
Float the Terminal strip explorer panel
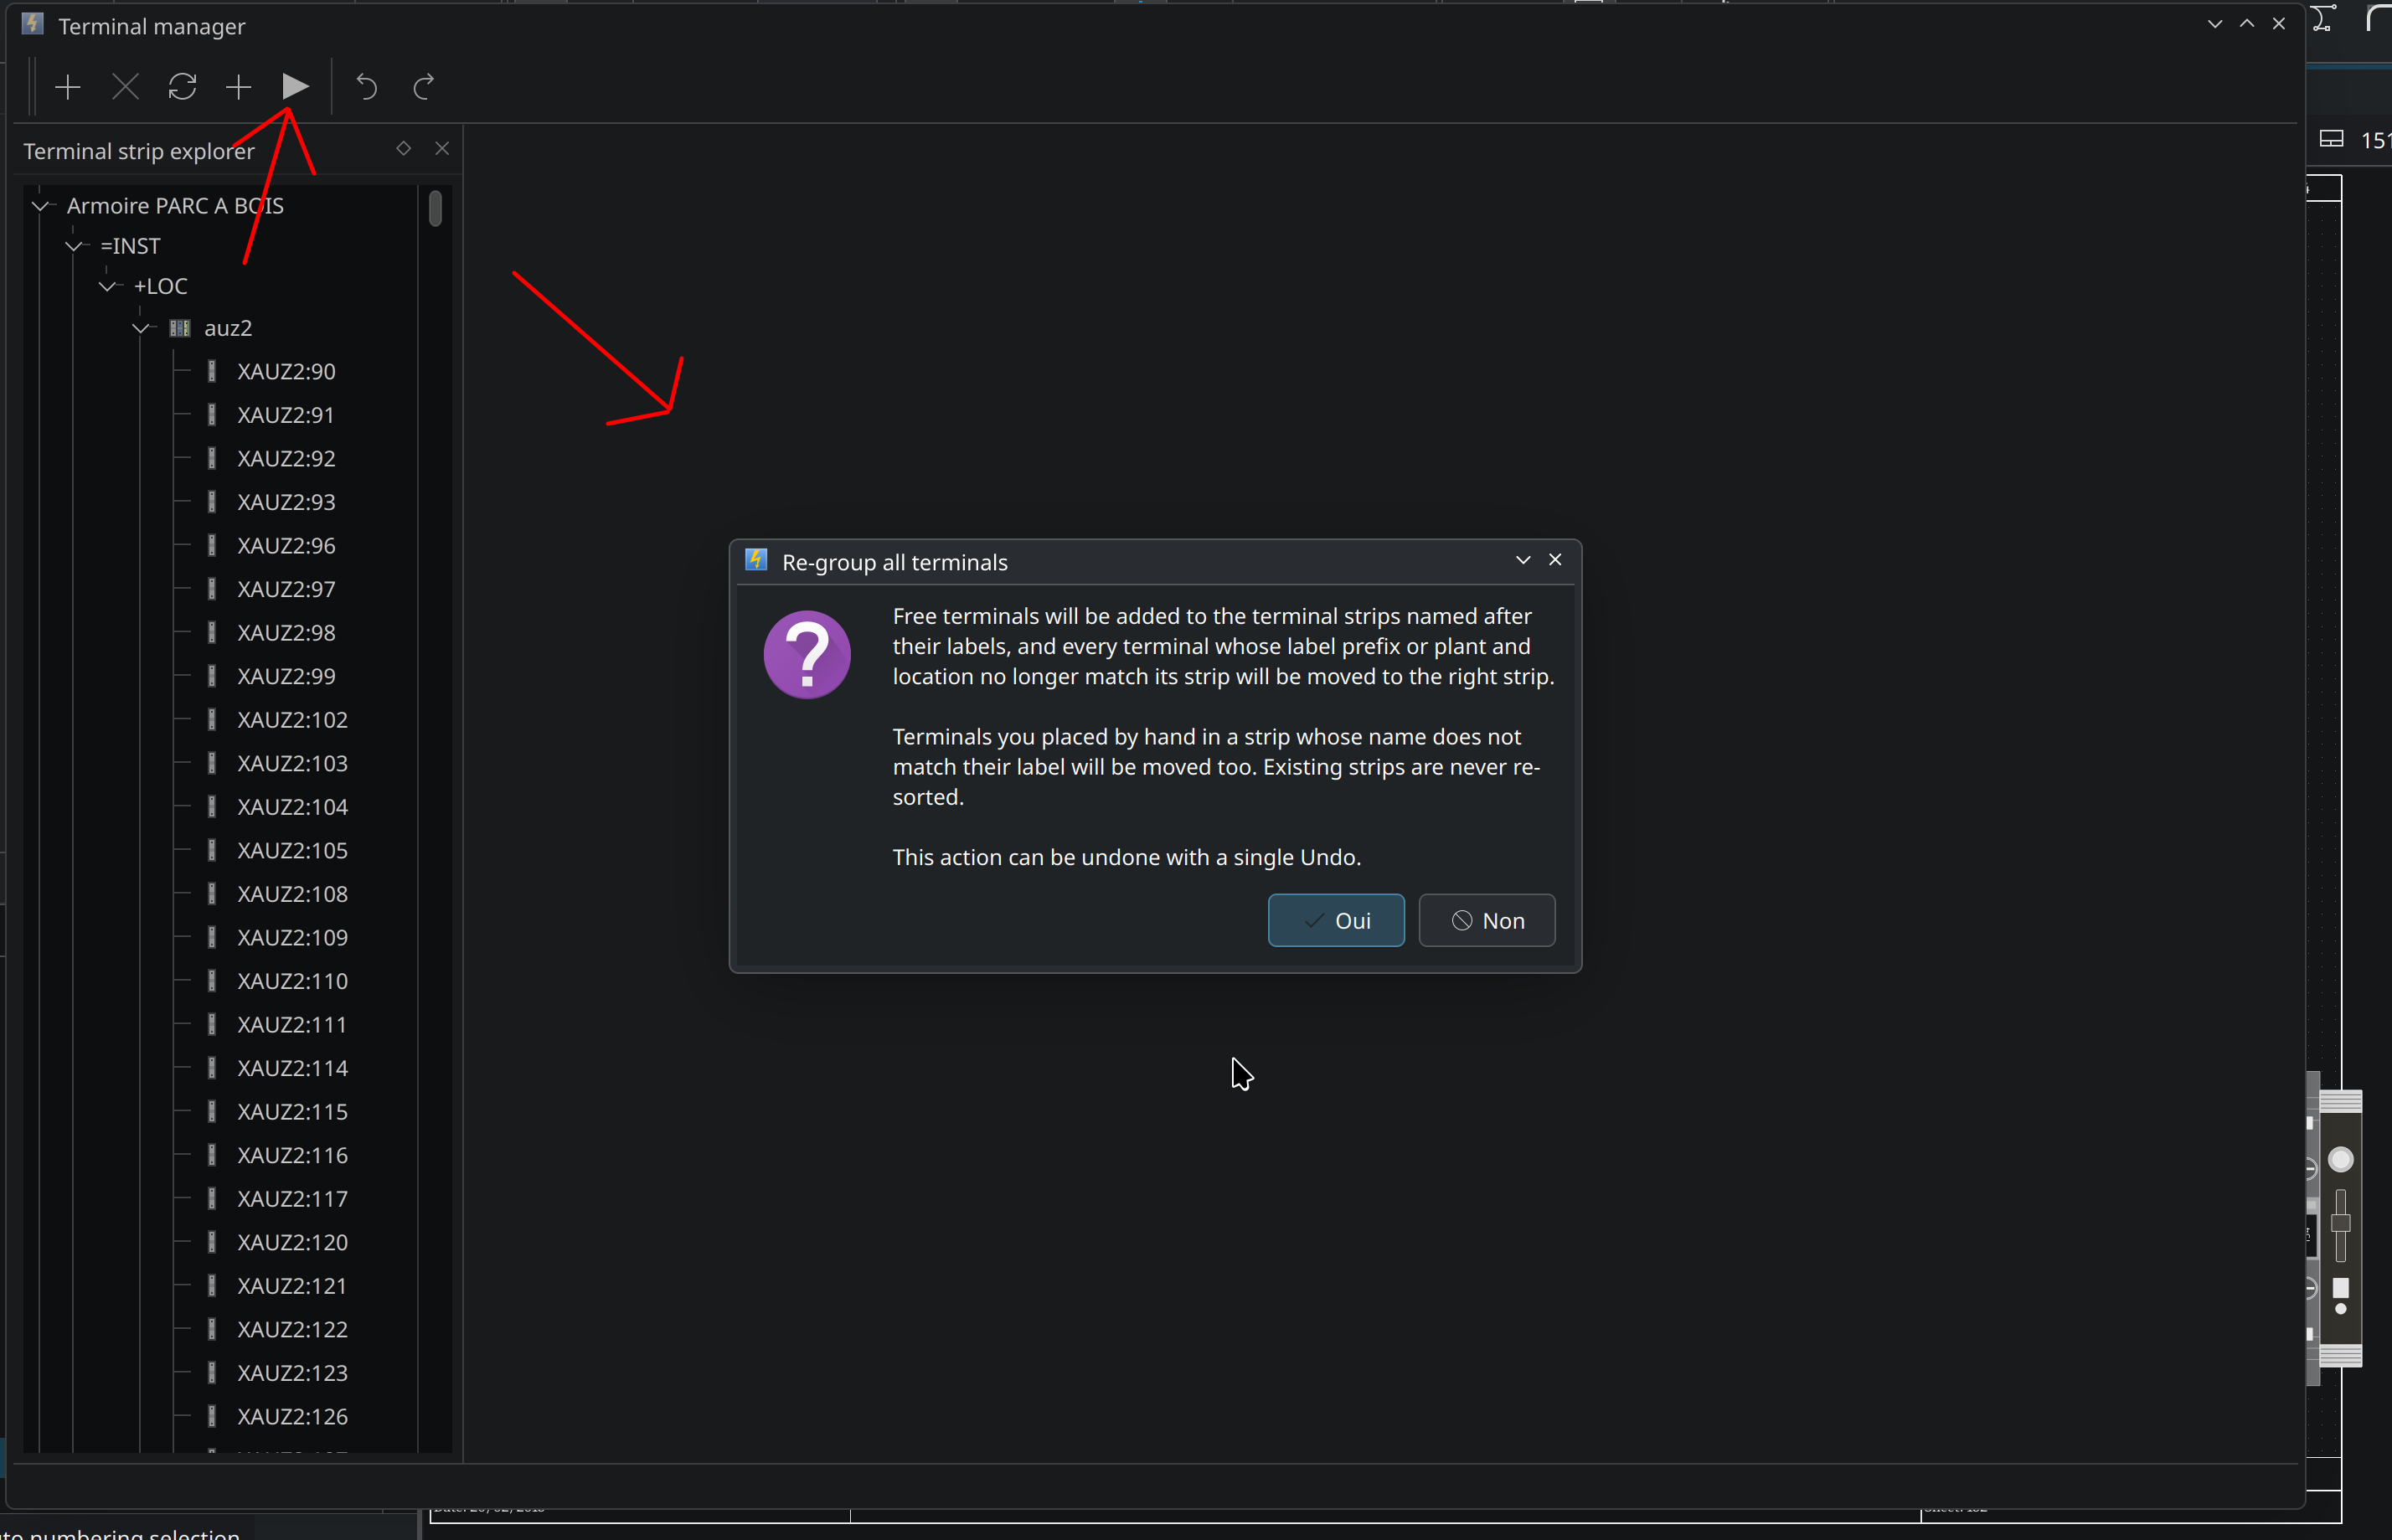tap(404, 148)
